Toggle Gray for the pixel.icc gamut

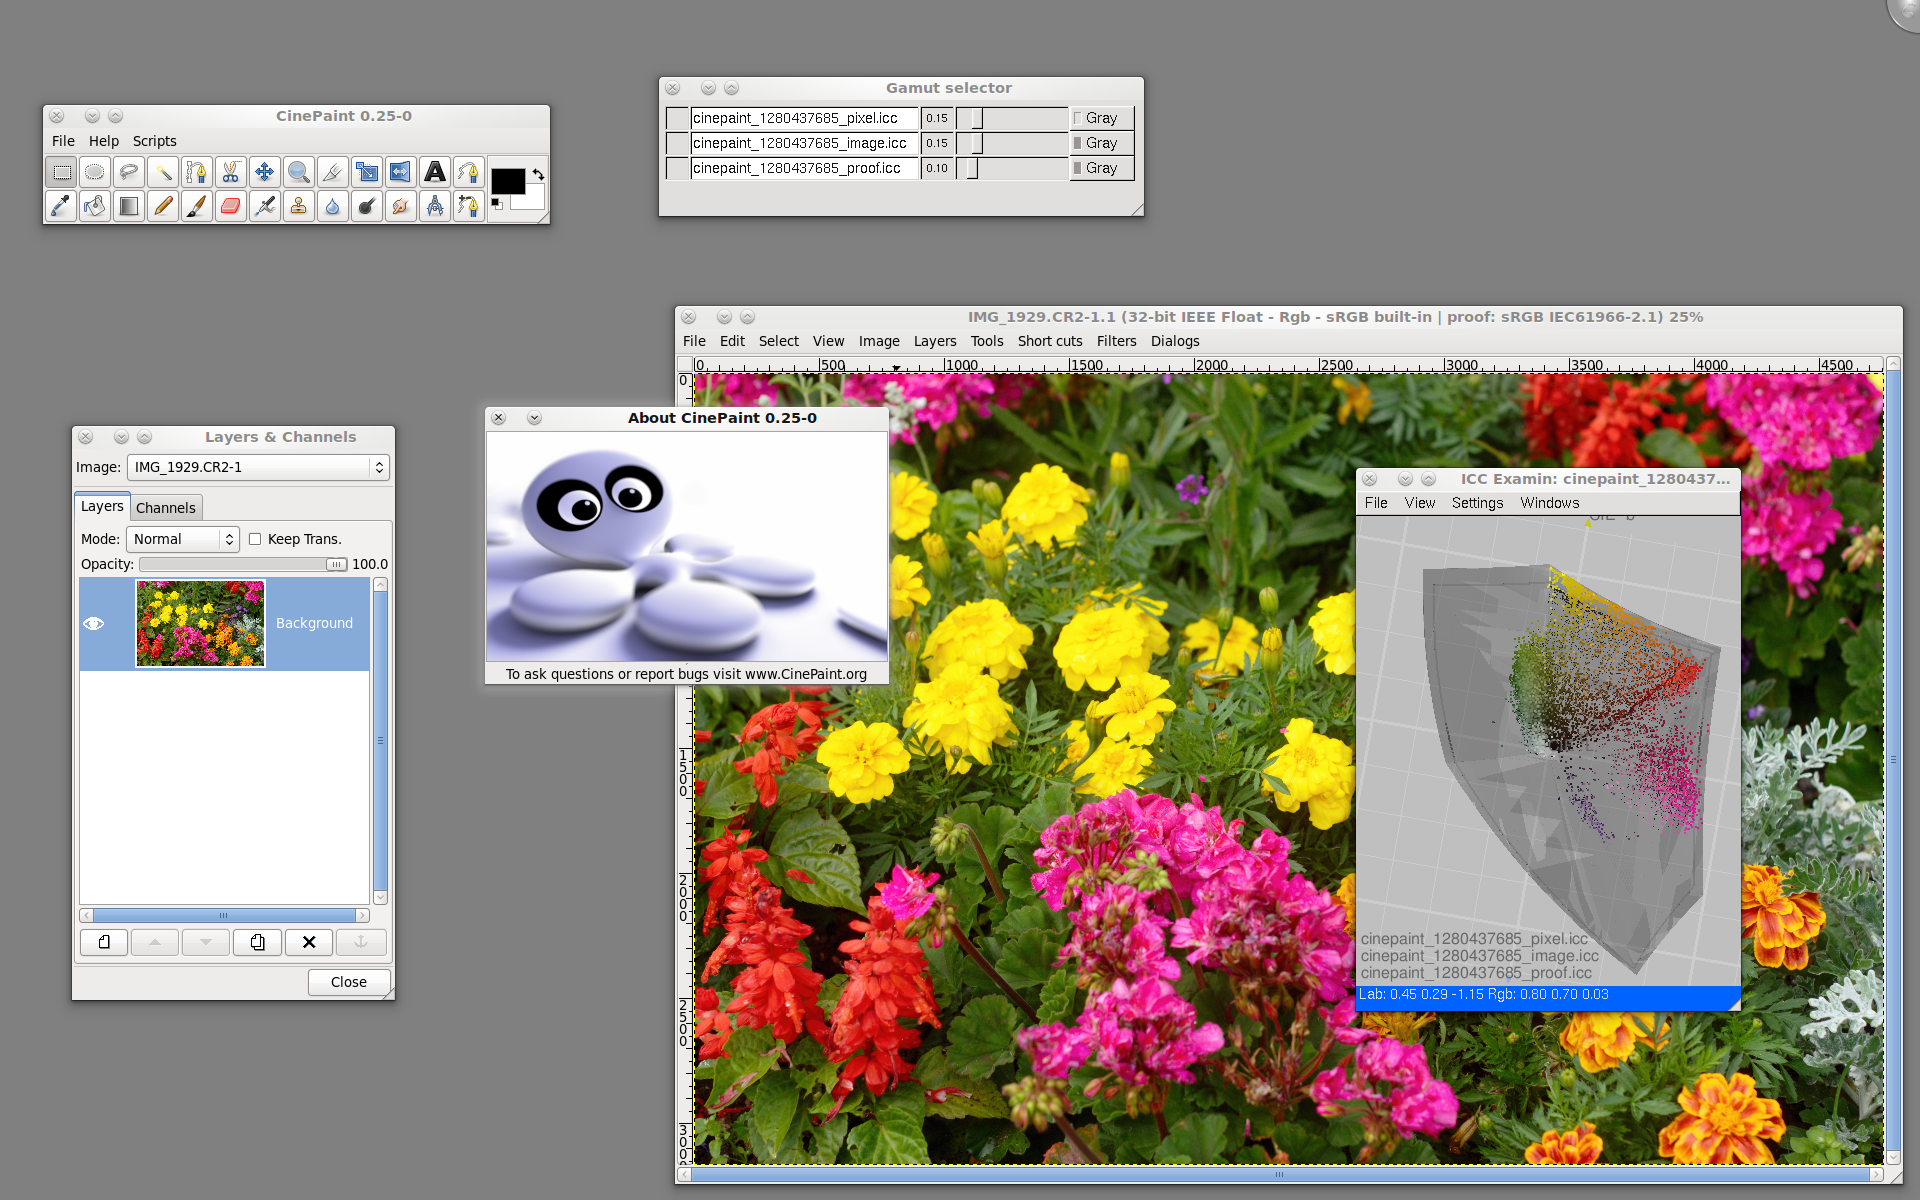pos(1101,118)
